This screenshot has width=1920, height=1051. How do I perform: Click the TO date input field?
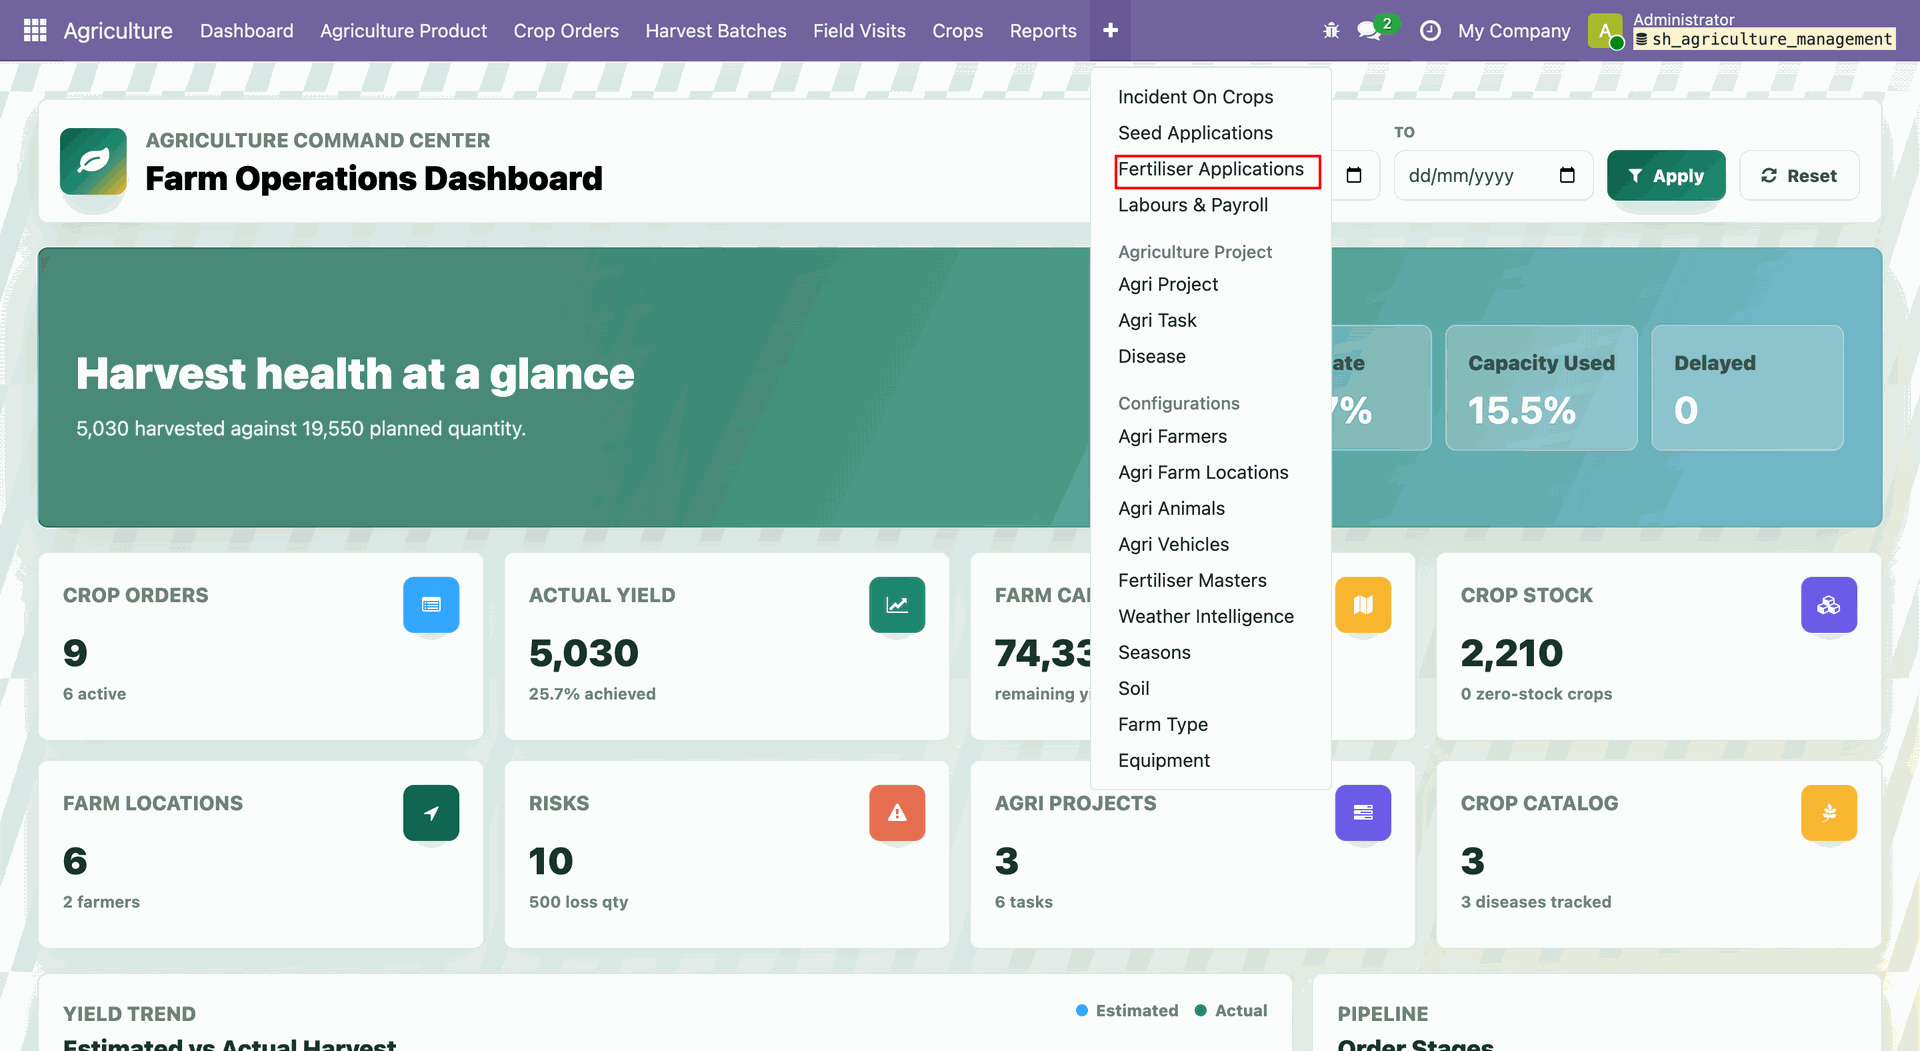coord(1493,175)
